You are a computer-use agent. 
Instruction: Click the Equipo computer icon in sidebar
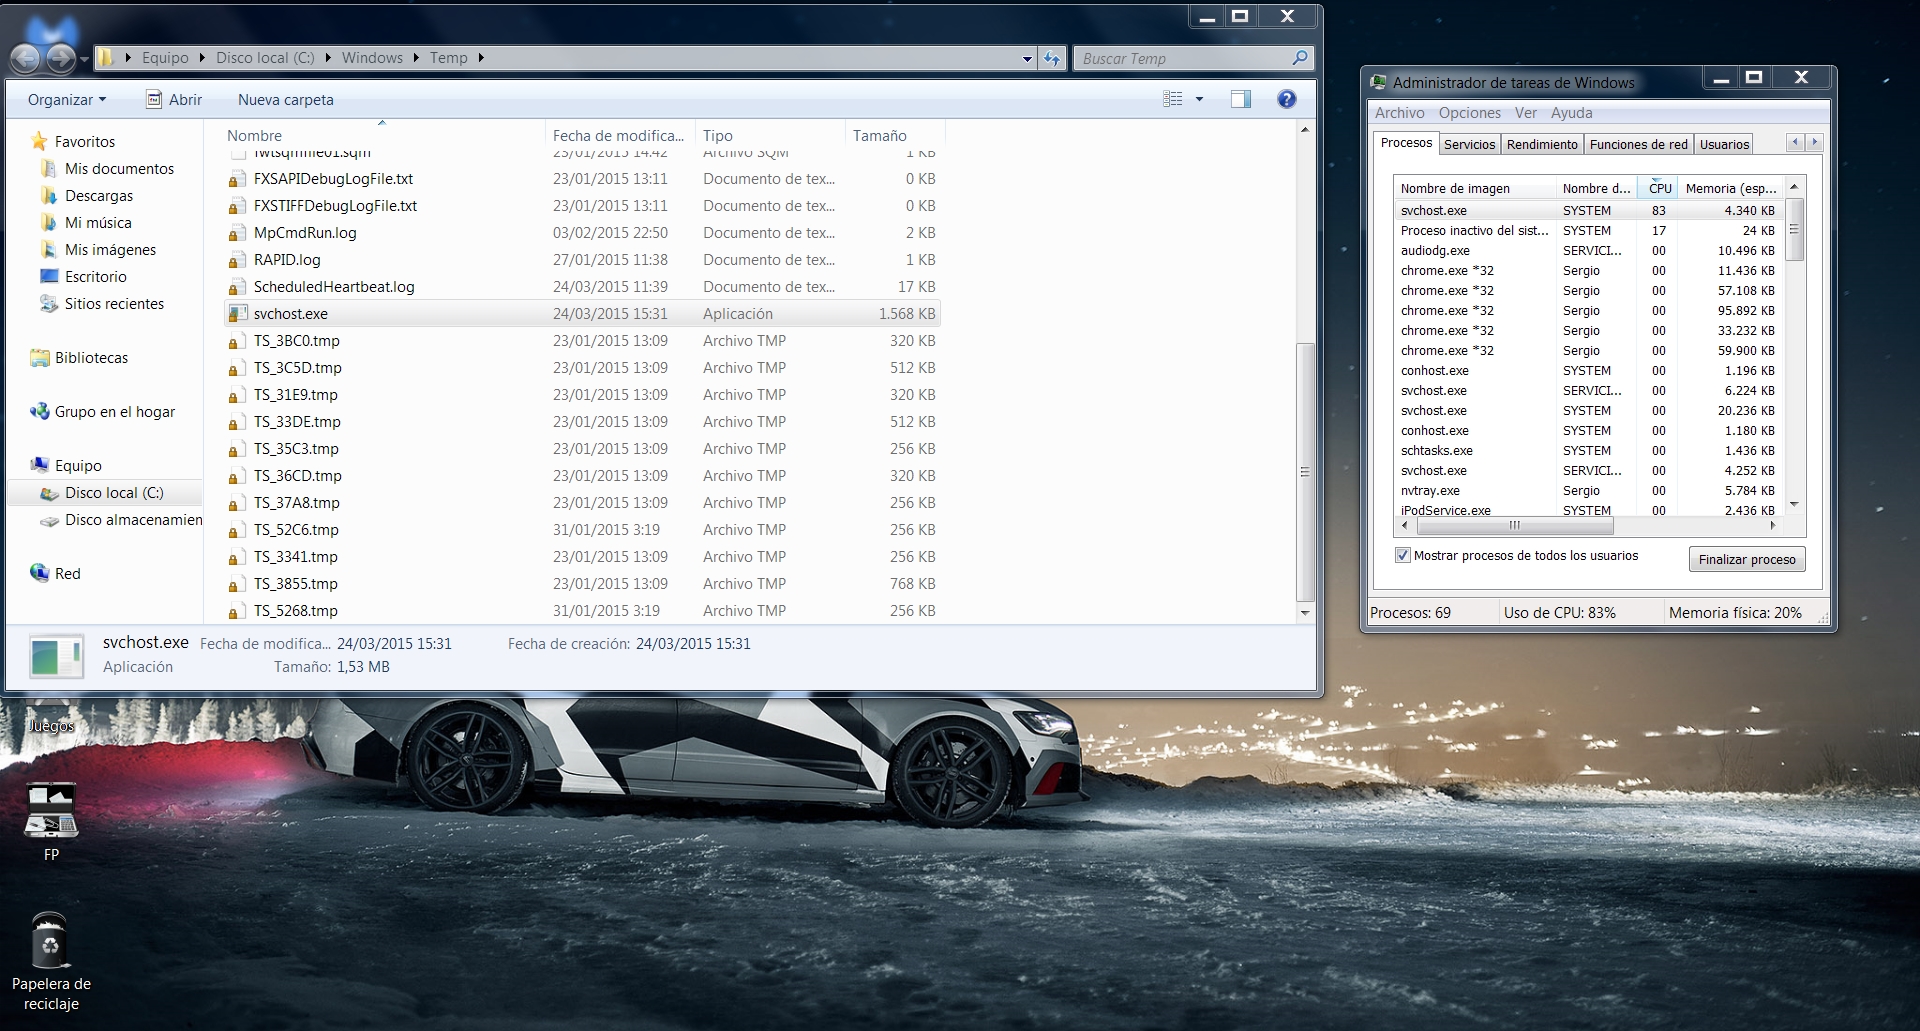40,466
